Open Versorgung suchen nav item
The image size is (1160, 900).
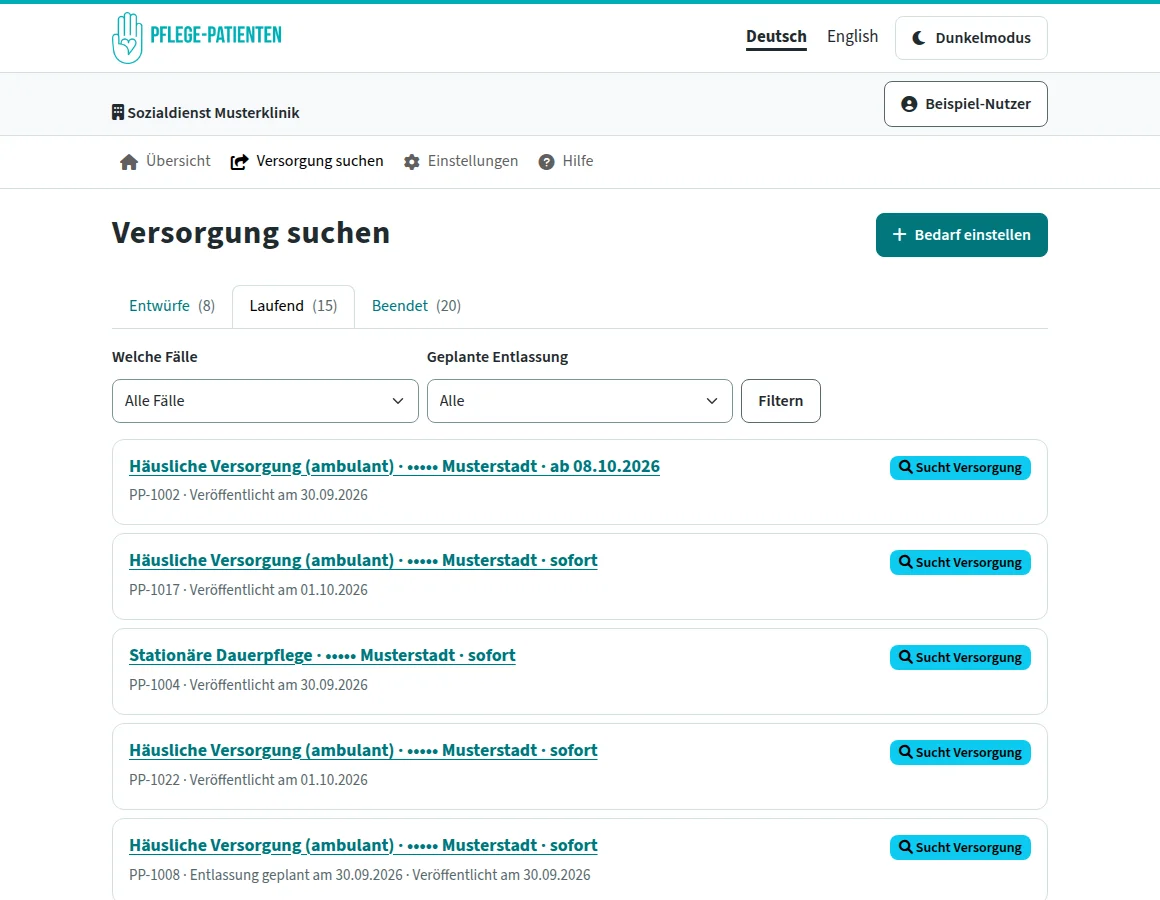[x=307, y=161]
